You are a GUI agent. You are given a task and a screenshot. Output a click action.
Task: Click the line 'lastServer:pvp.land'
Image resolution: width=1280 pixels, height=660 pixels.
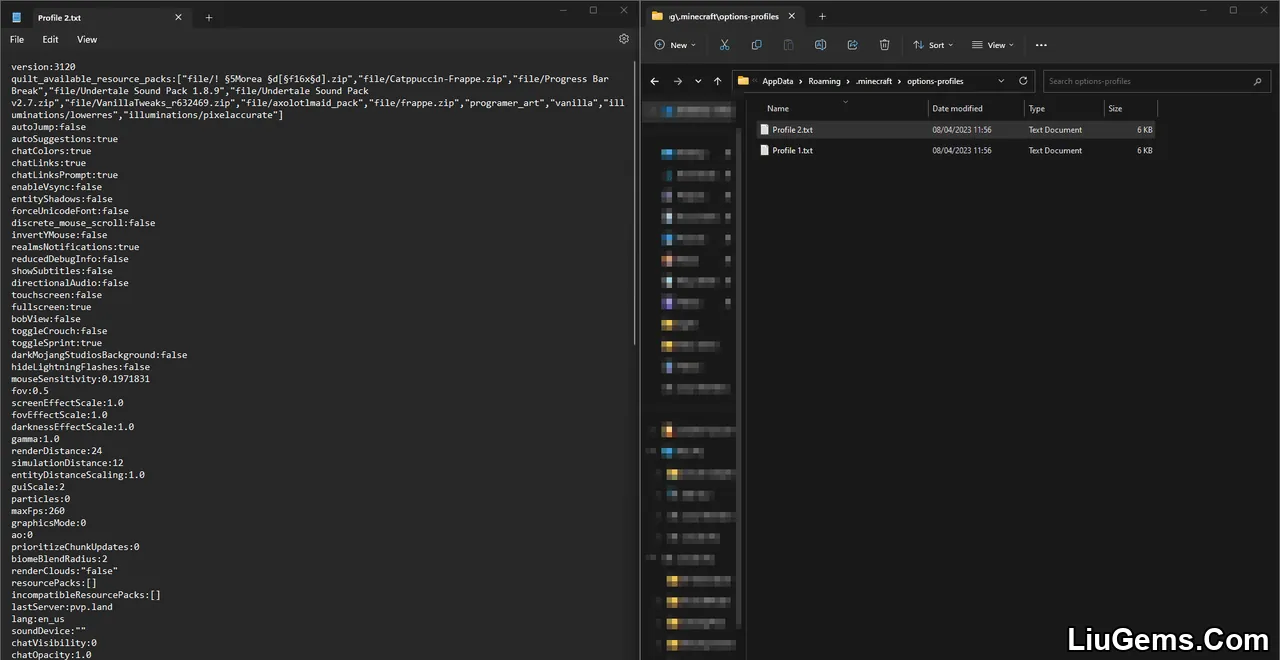coord(62,607)
